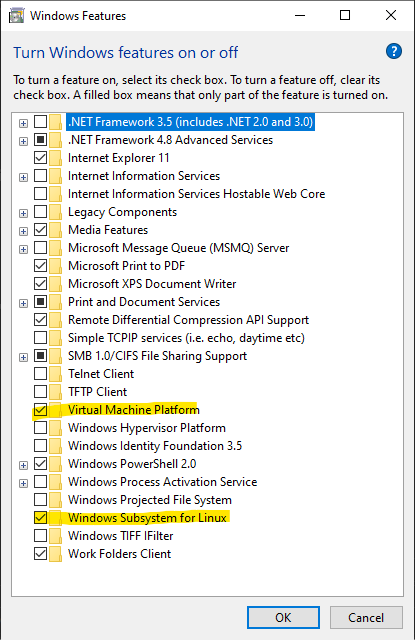Click folder icon beside Internet Information Services Hostable Web Core

pyautogui.click(x=55, y=194)
